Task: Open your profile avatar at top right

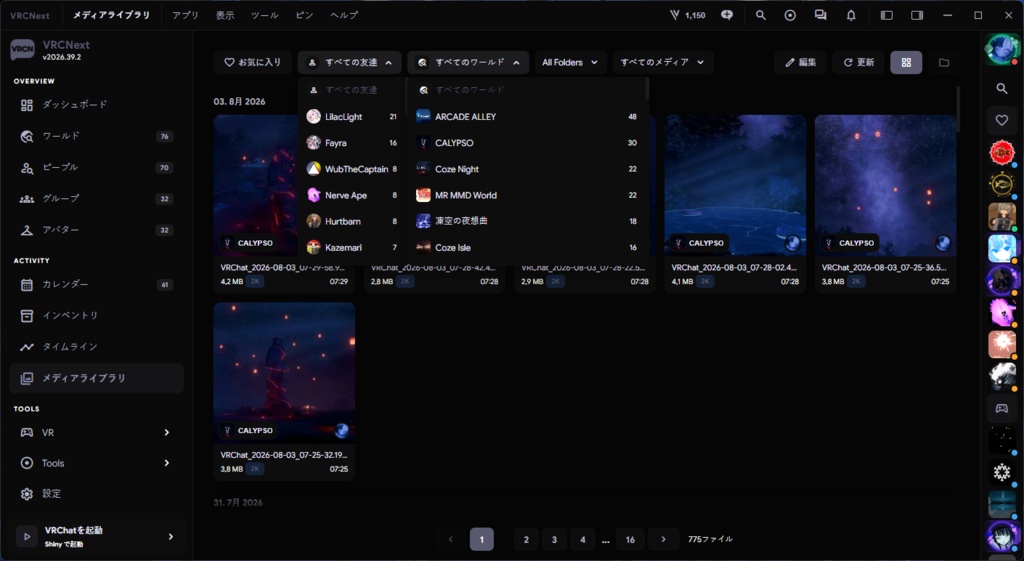Action: coord(1001,50)
